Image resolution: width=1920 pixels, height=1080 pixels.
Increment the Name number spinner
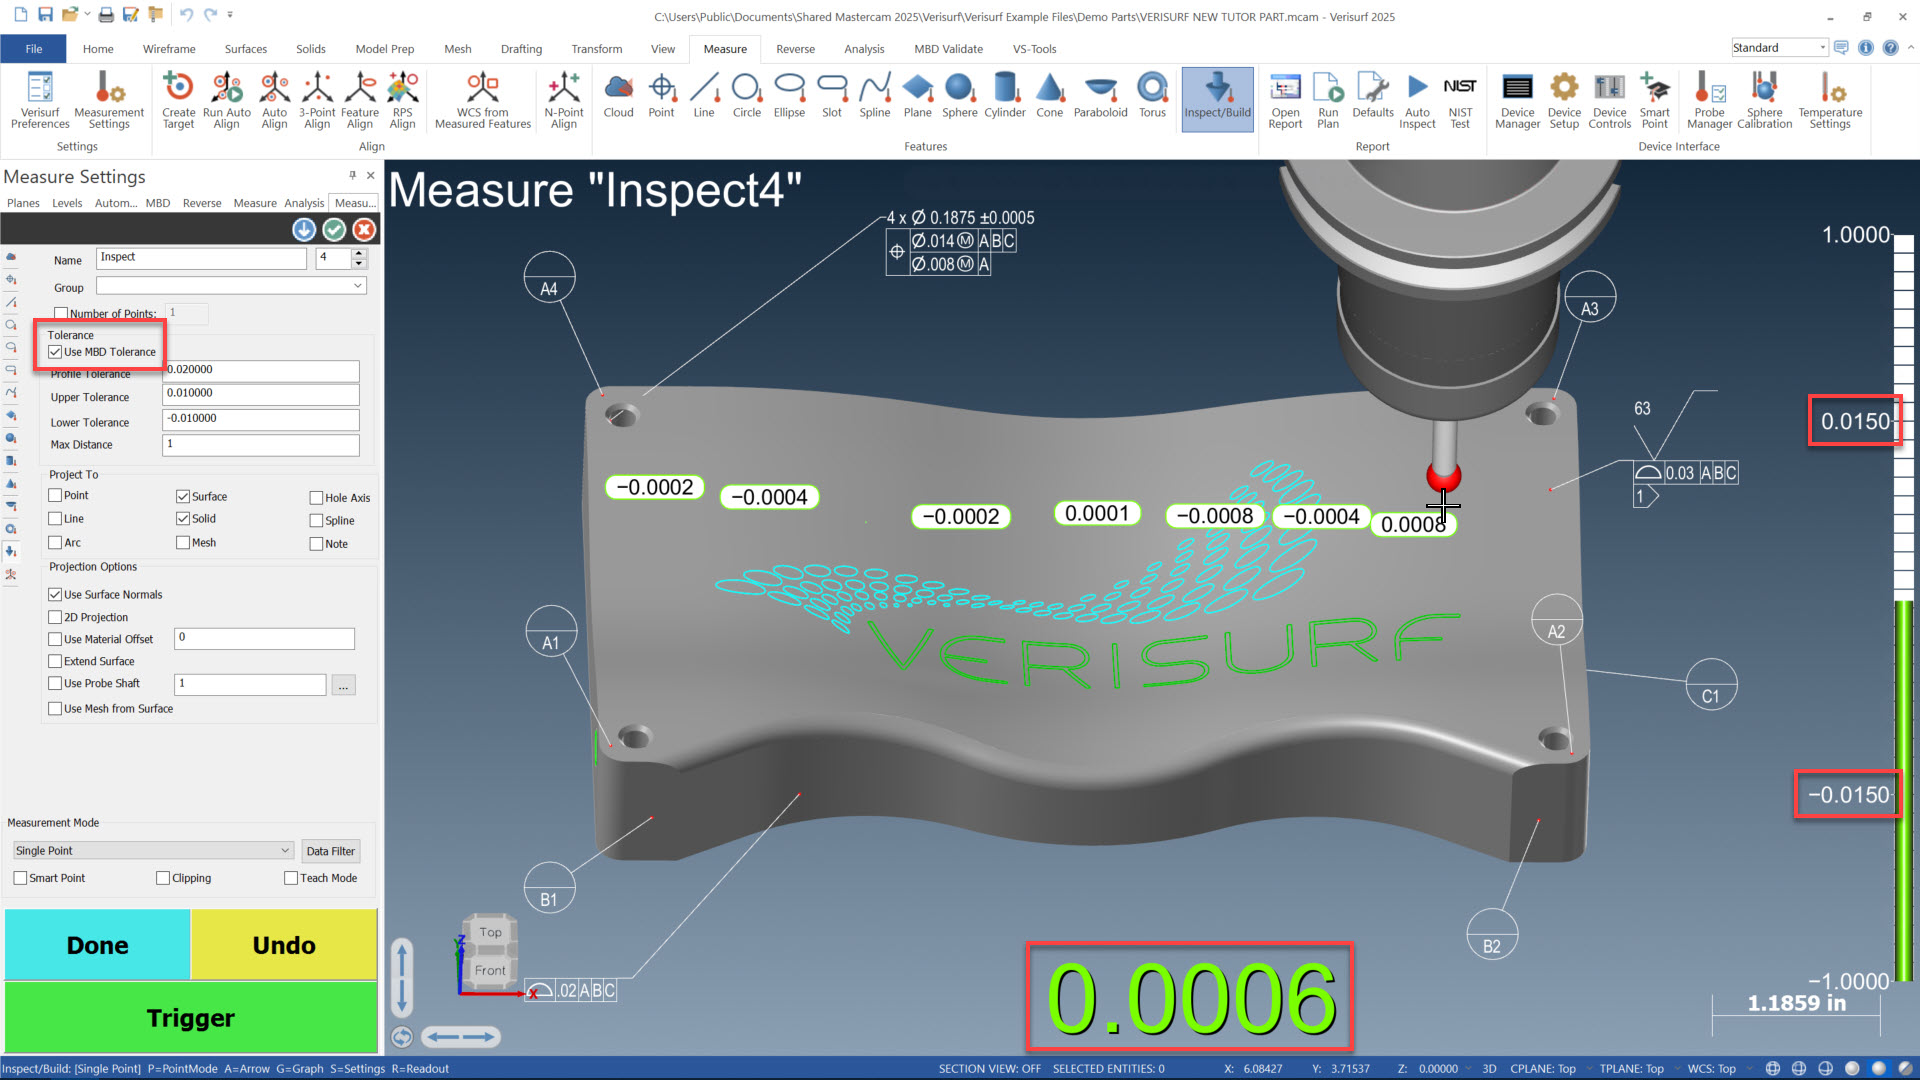[359, 253]
